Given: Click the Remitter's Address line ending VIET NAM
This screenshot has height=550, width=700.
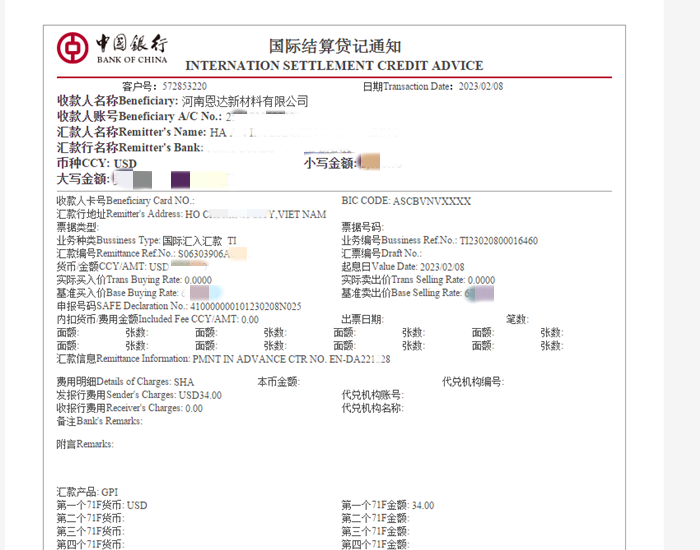Looking at the screenshot, I should pos(192,214).
